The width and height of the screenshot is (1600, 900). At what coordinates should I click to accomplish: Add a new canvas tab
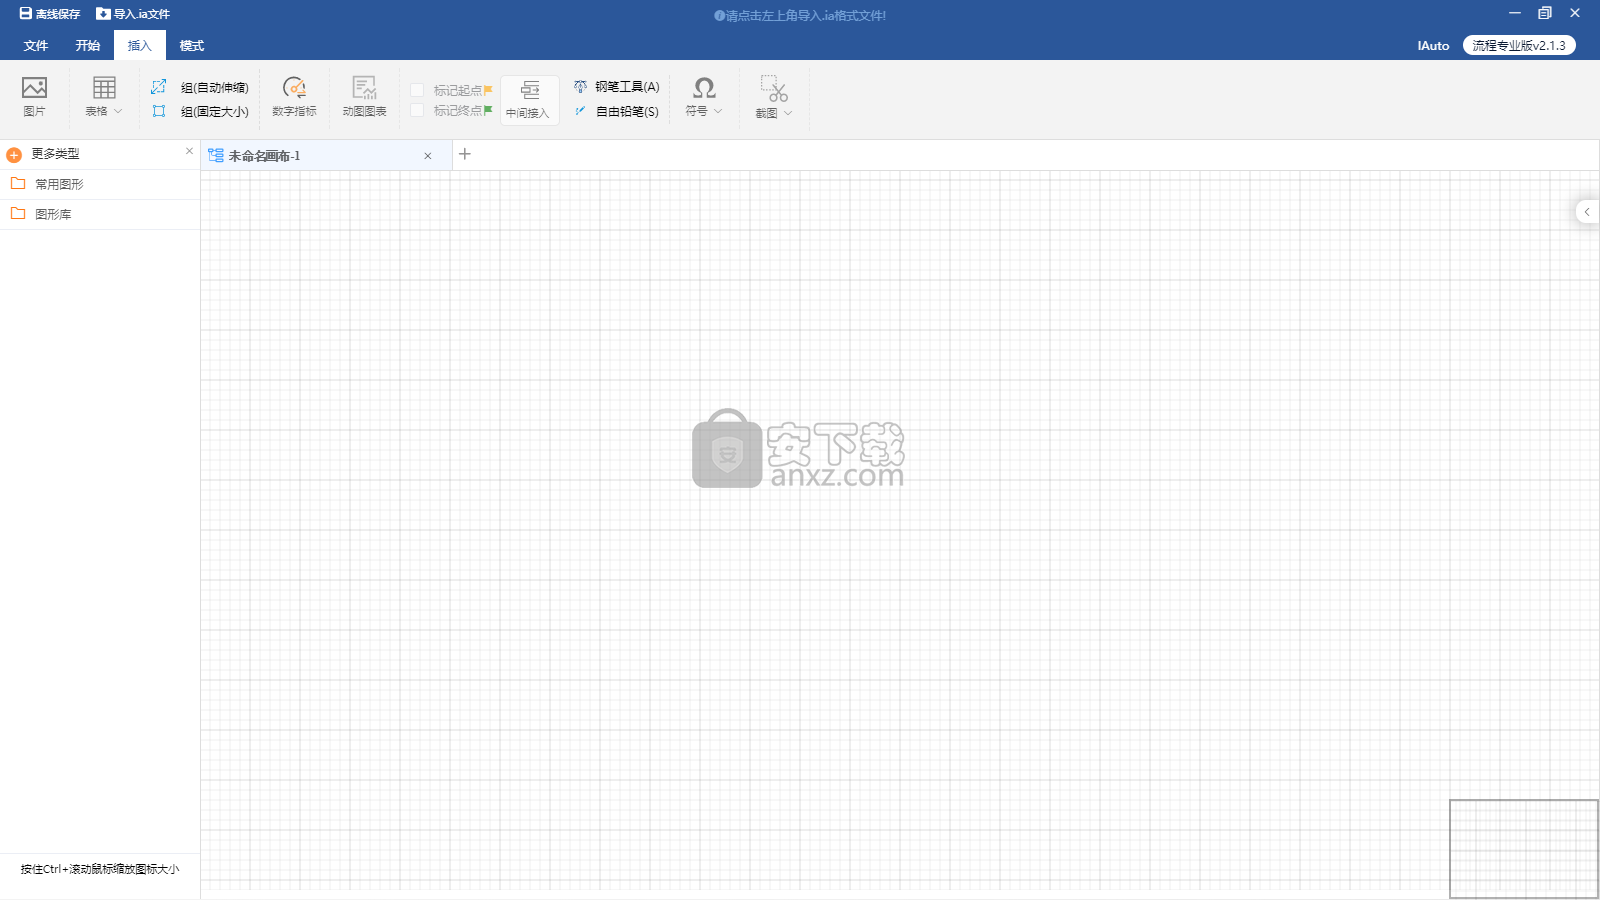[x=465, y=154]
